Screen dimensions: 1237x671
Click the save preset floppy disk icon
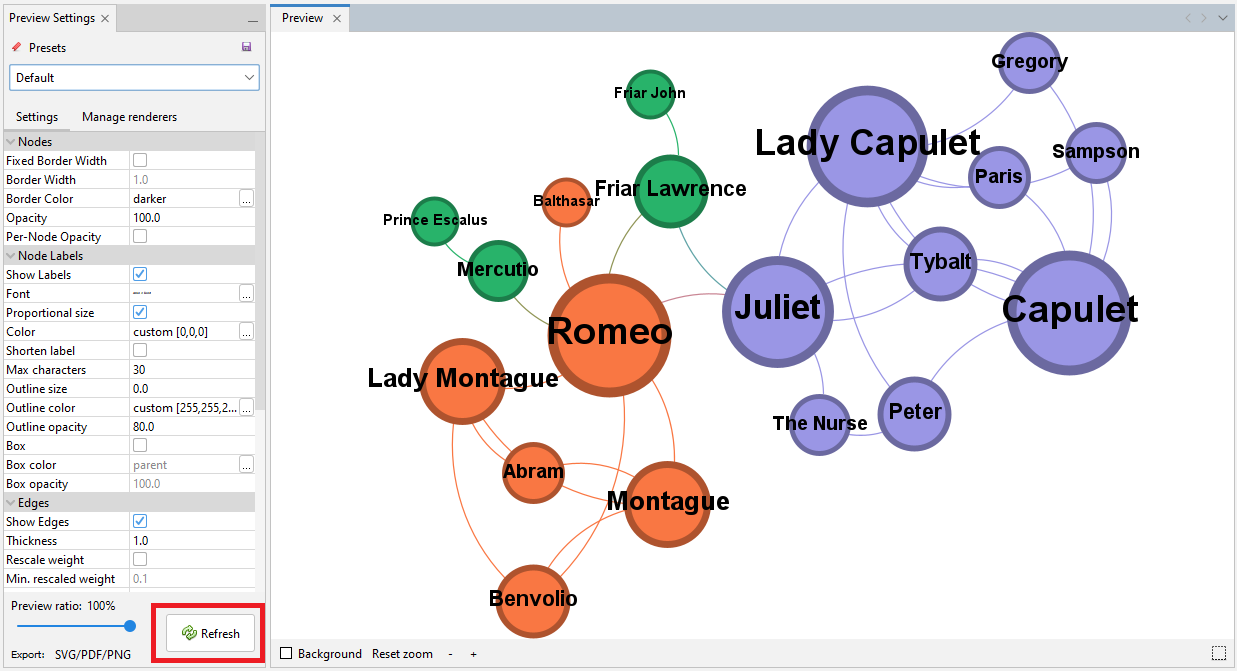coord(247,47)
